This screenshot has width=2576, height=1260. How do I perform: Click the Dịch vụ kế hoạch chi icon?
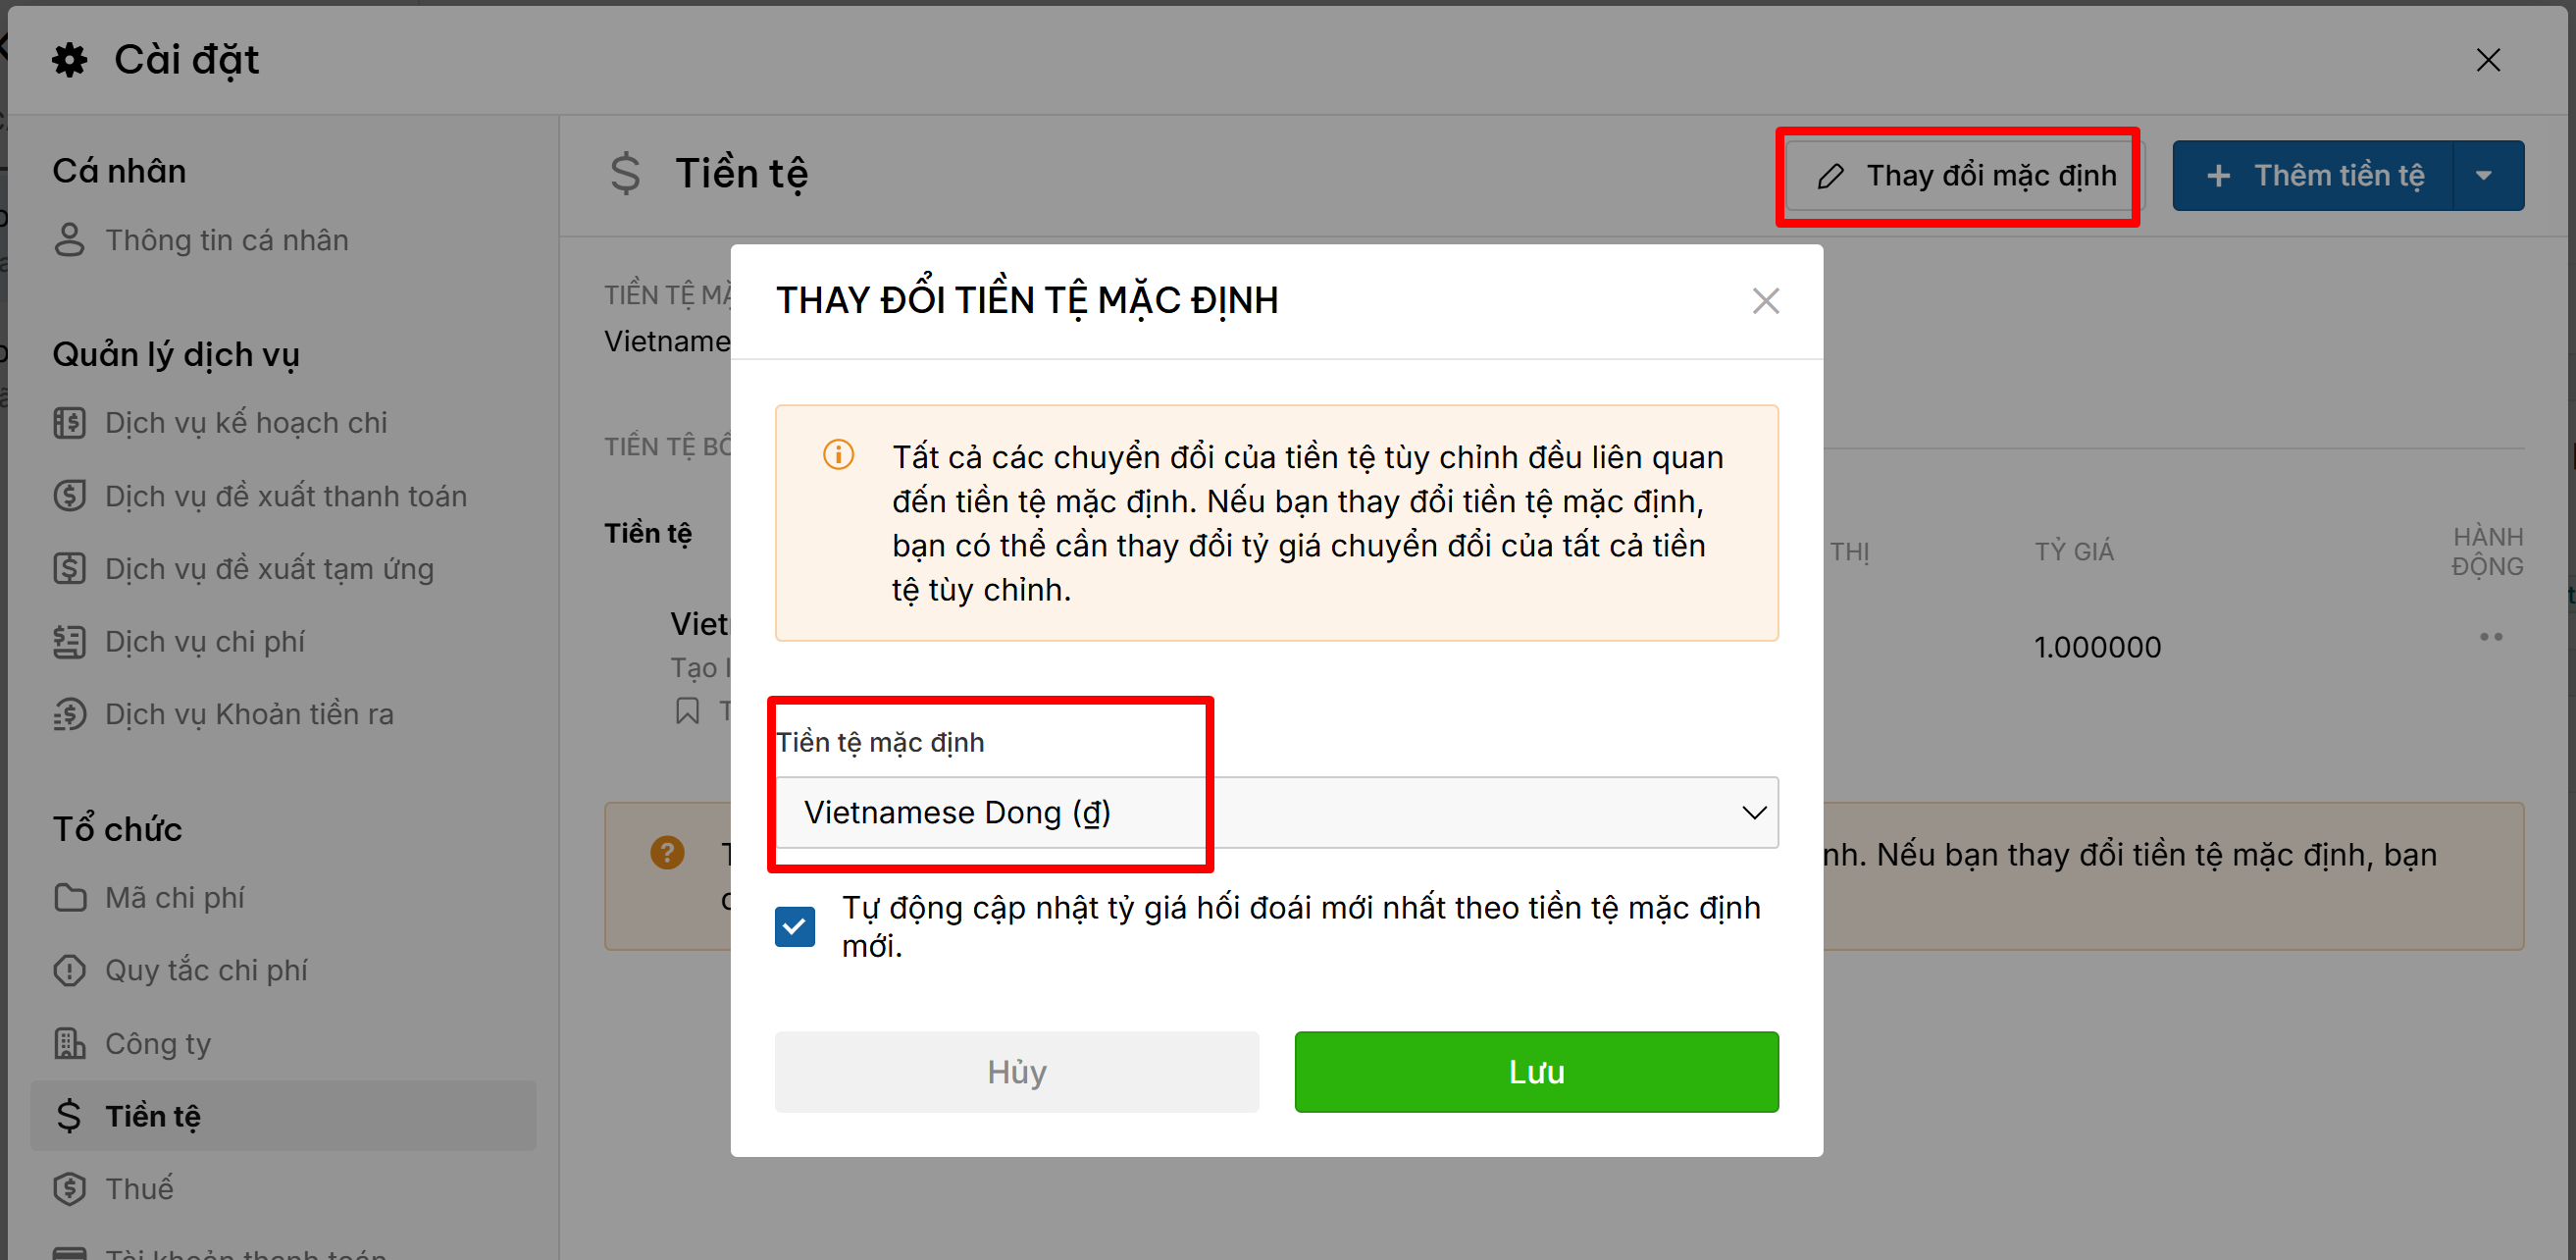pos(69,423)
